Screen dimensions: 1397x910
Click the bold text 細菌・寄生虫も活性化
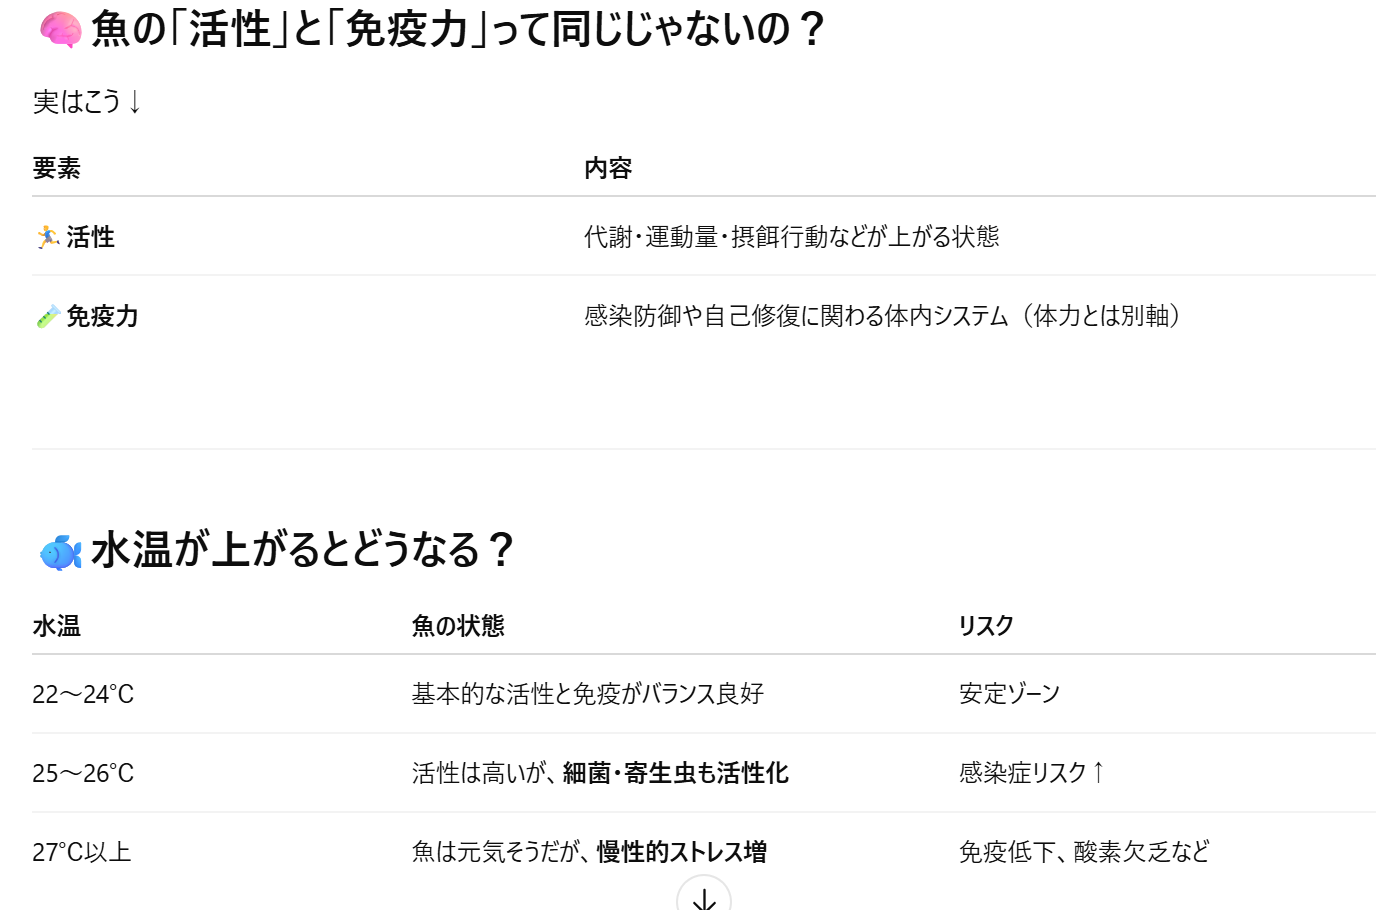coord(676,773)
